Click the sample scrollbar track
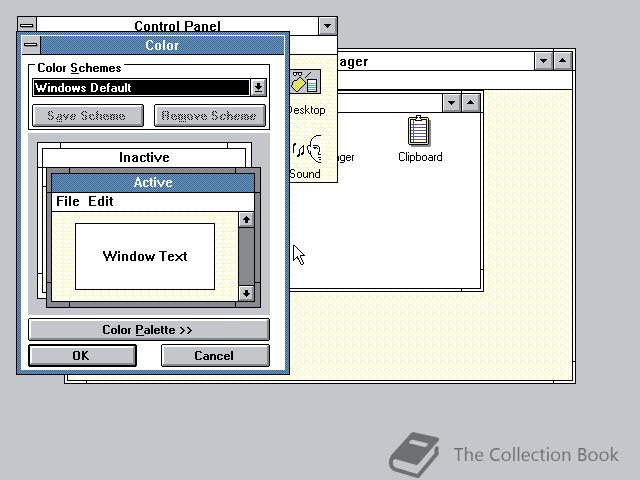This screenshot has height=480, width=640. click(x=246, y=256)
